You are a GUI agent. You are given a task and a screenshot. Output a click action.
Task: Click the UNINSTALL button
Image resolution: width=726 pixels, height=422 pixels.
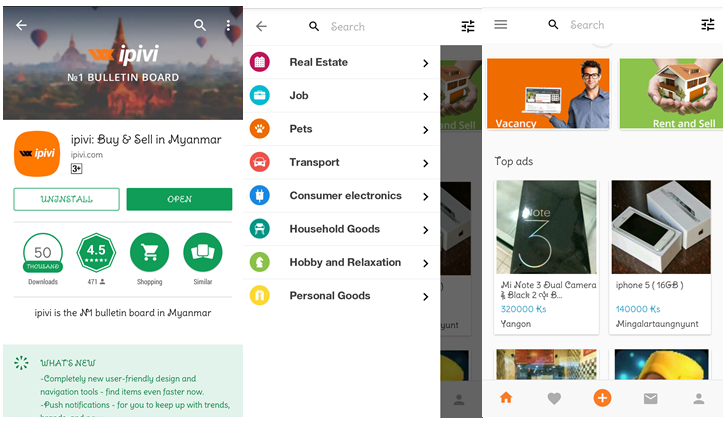66,199
